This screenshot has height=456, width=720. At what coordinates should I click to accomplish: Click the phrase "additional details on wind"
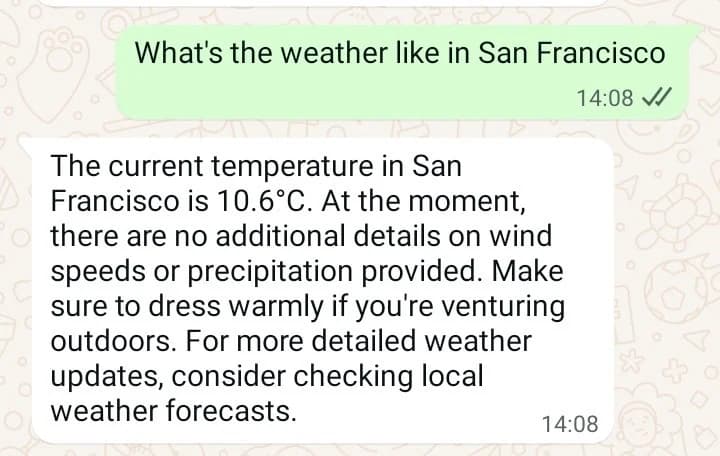(x=383, y=236)
